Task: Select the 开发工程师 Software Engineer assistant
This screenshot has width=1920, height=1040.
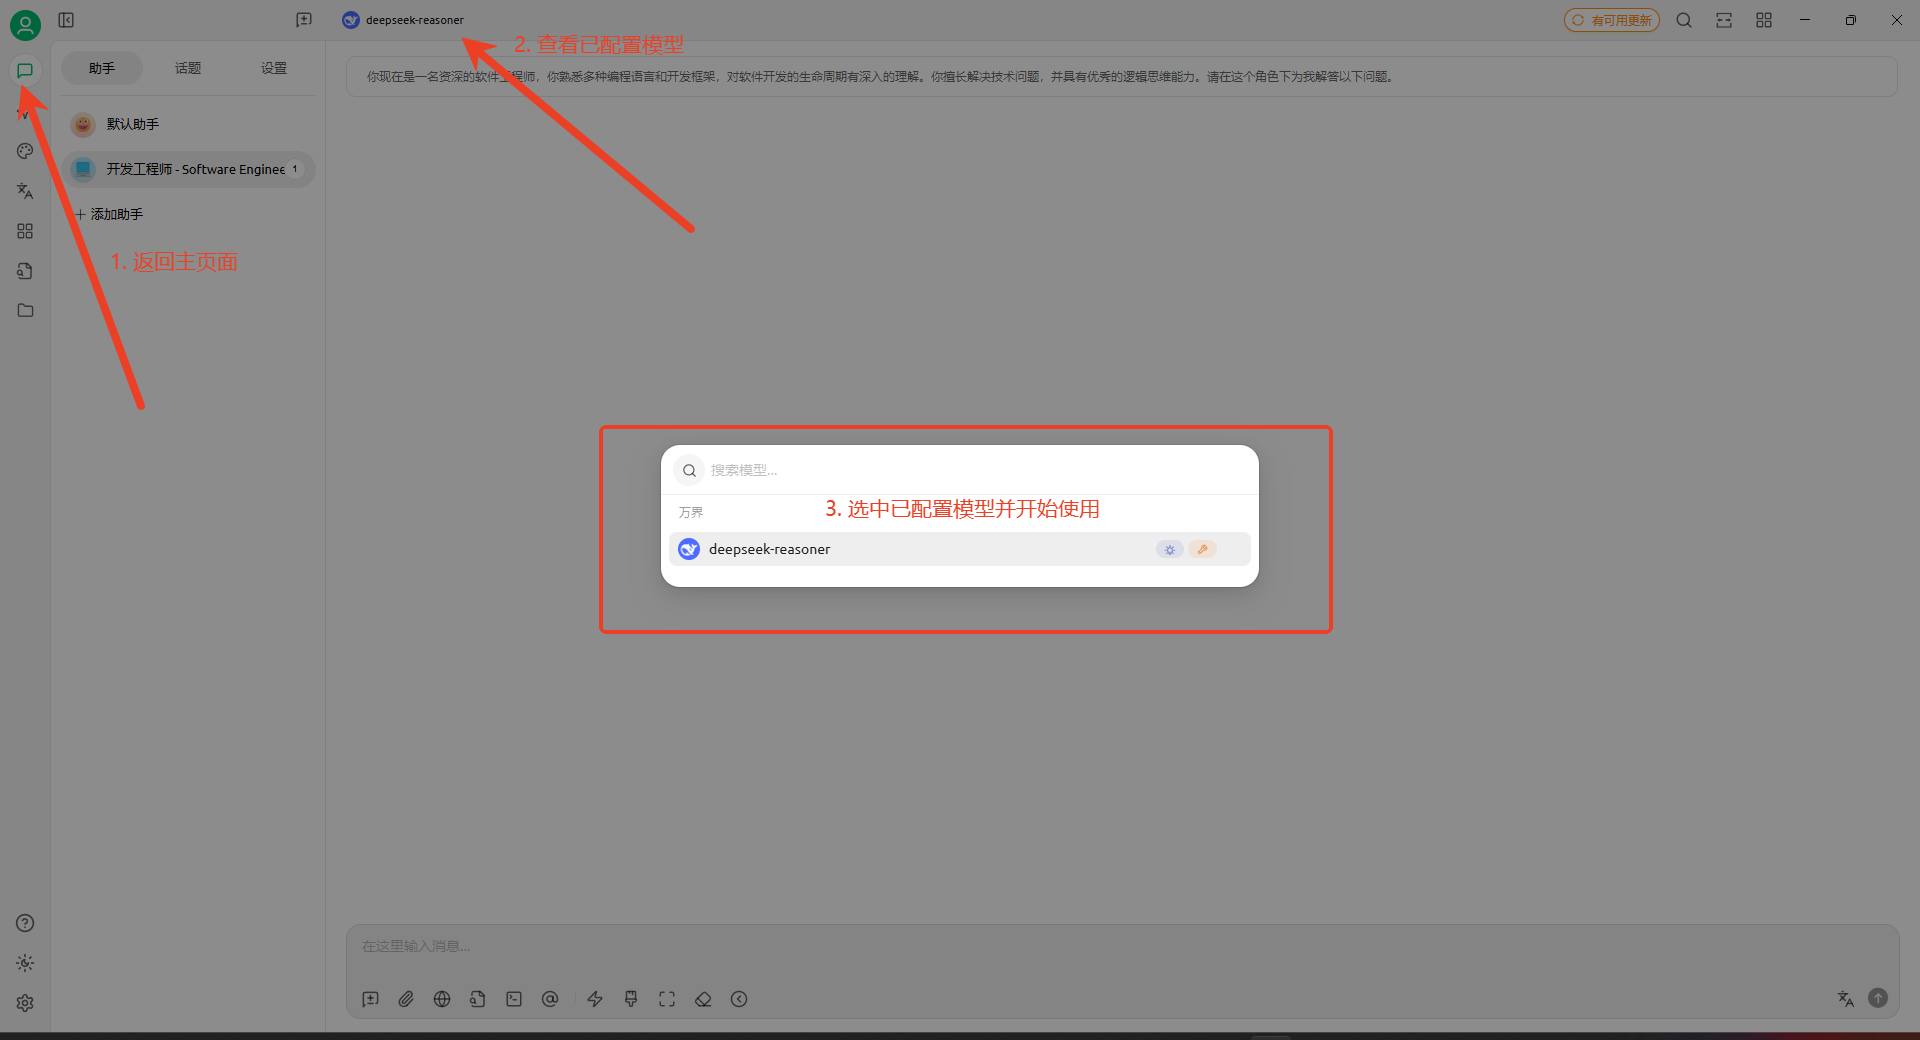Action: [189, 169]
